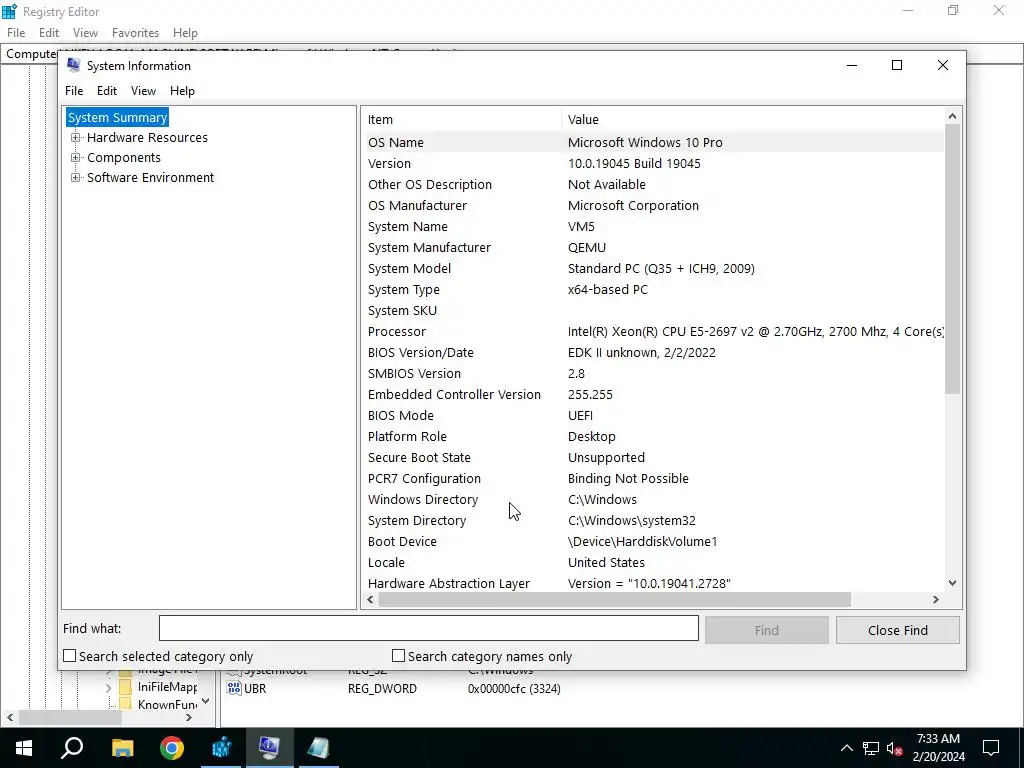This screenshot has width=1024, height=768.
Task: Show hidden system tray icons
Action: point(846,748)
